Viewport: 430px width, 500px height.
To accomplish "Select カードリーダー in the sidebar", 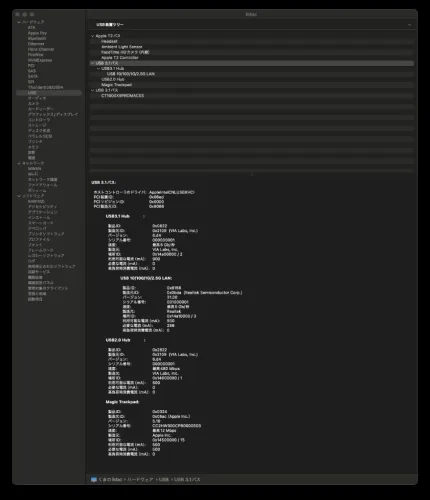I will 40,109.
